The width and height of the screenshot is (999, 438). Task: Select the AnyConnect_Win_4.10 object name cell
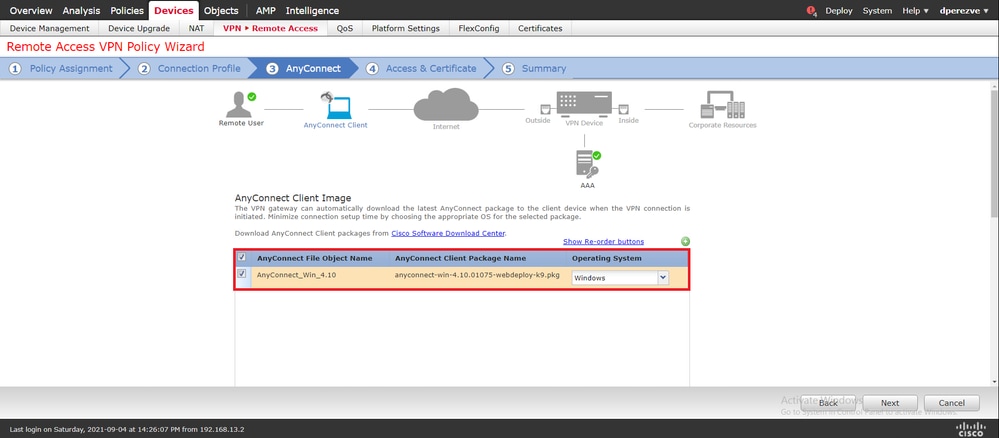pyautogui.click(x=296, y=275)
